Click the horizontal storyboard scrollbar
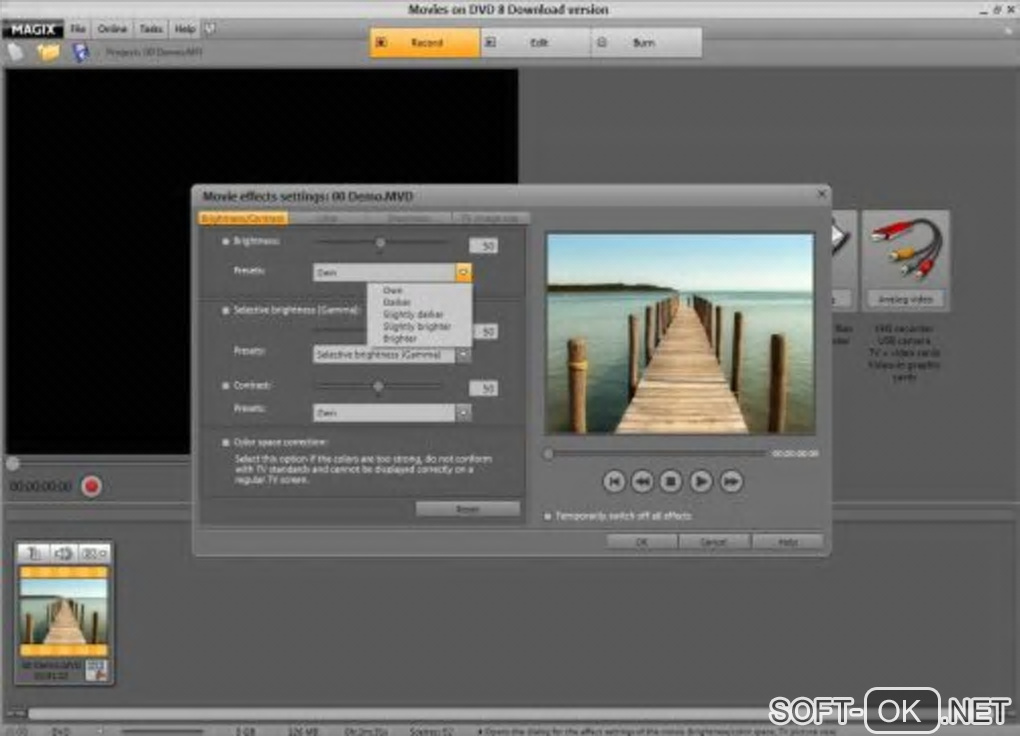 pos(397,713)
